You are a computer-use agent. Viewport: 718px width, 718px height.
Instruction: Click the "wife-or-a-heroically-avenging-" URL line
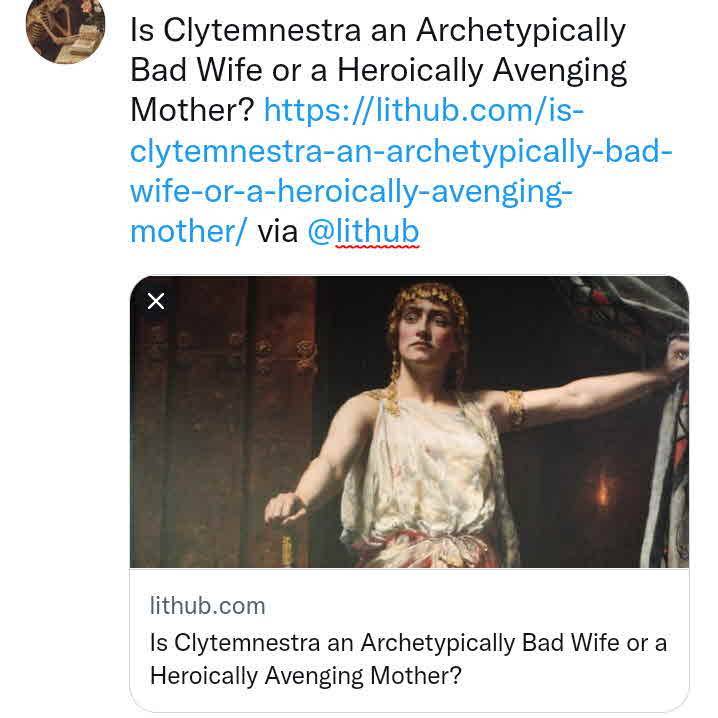coord(351,191)
